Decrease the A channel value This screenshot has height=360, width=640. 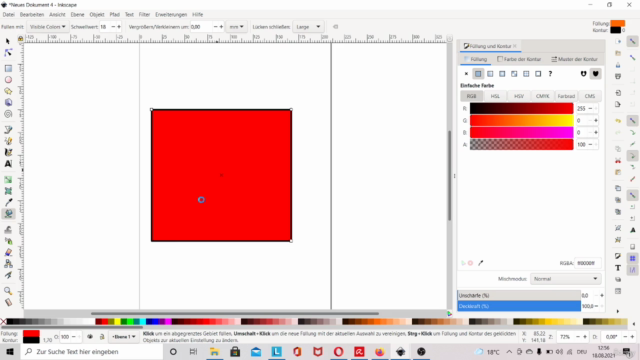[590, 144]
